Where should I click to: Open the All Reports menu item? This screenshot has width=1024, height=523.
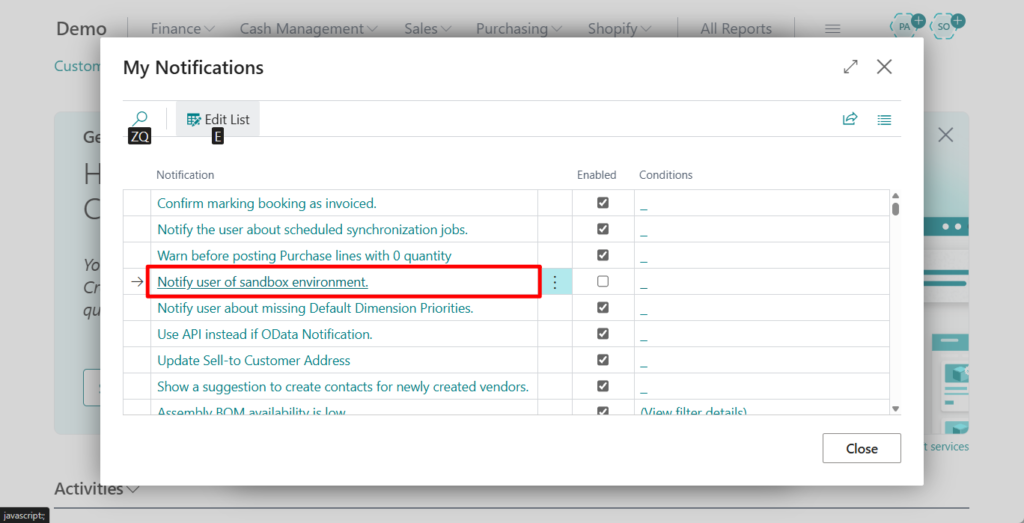click(x=735, y=29)
